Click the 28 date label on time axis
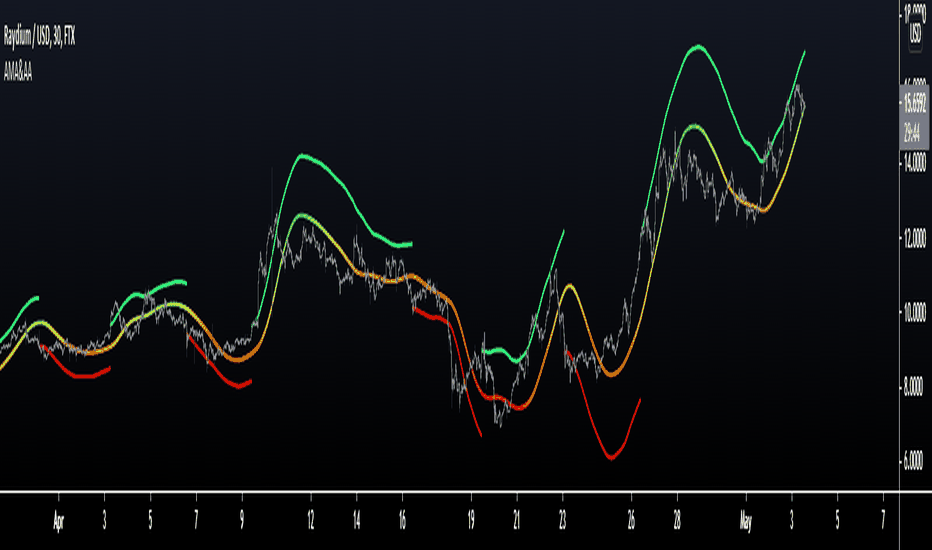 coord(677,520)
